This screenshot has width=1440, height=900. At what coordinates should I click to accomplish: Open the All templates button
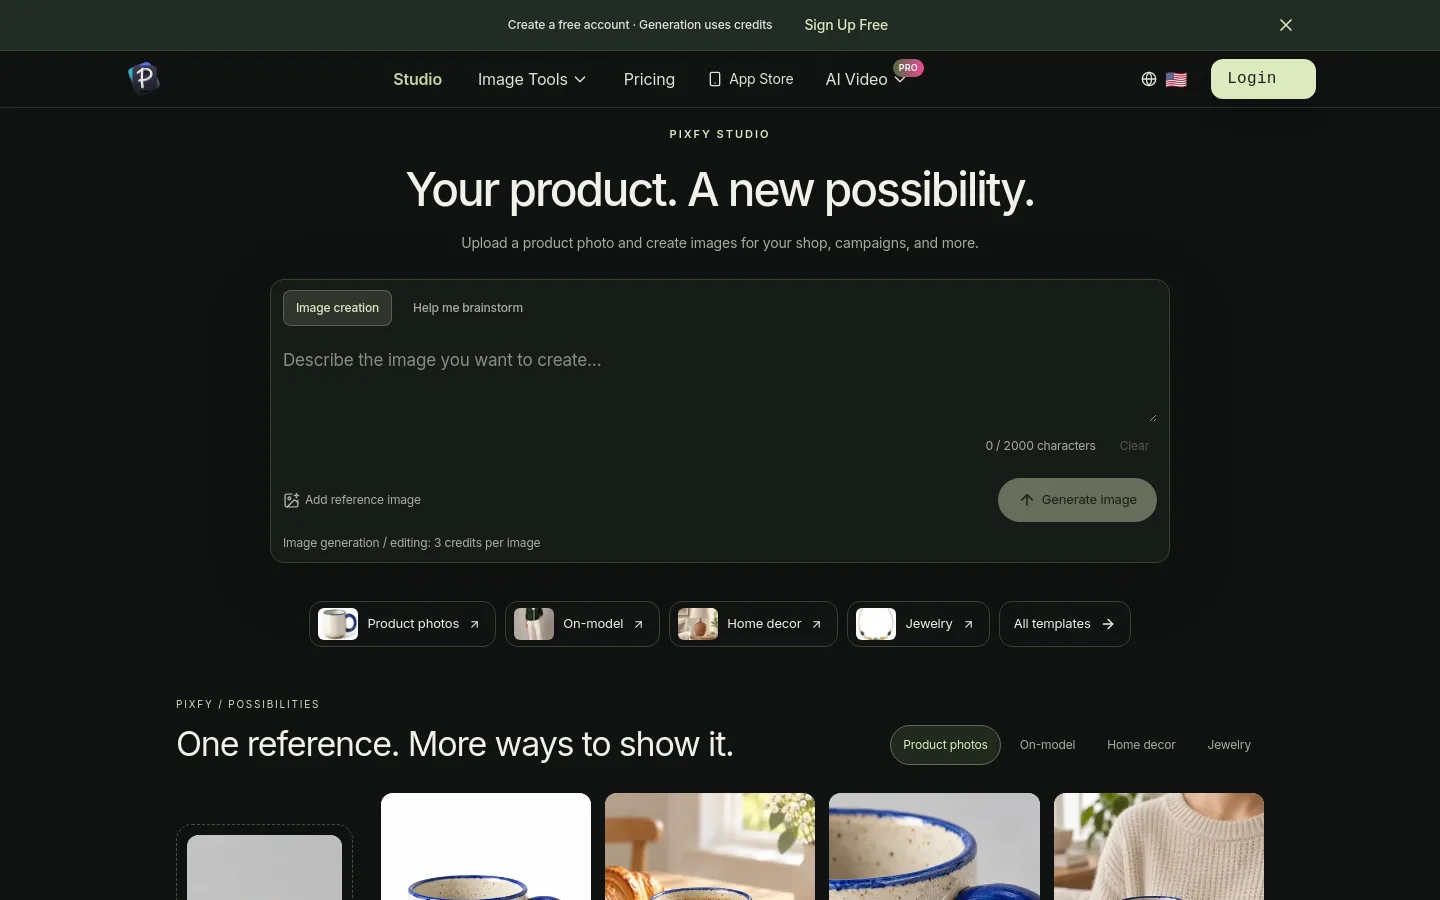(x=1064, y=624)
